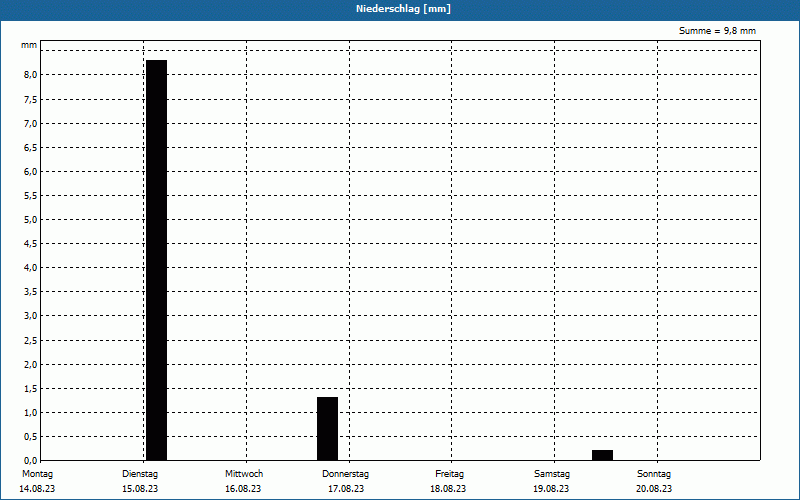Screen dimensions: 800x500
Task: Click the Samstag day label
Action: [x=552, y=473]
